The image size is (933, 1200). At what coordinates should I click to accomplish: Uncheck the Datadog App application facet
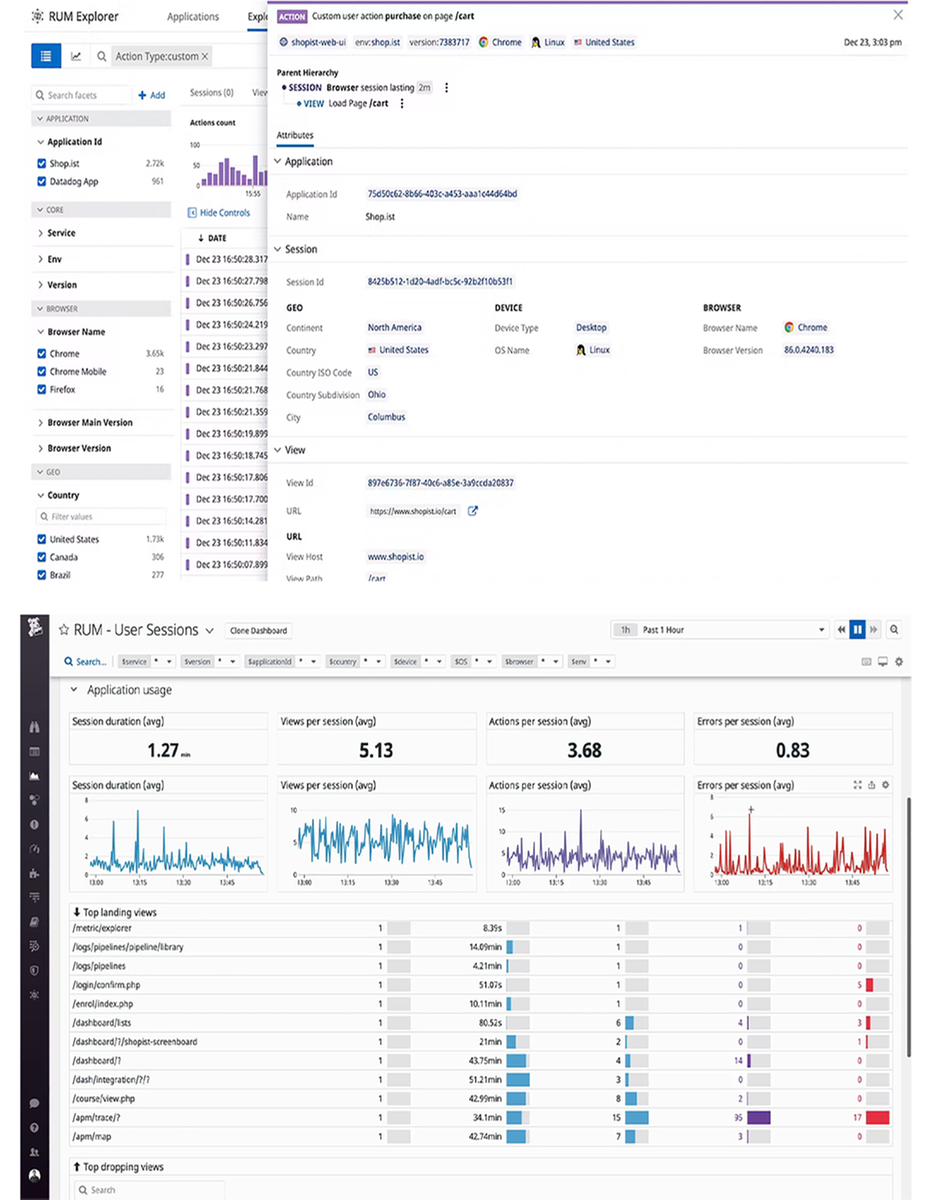[42, 182]
